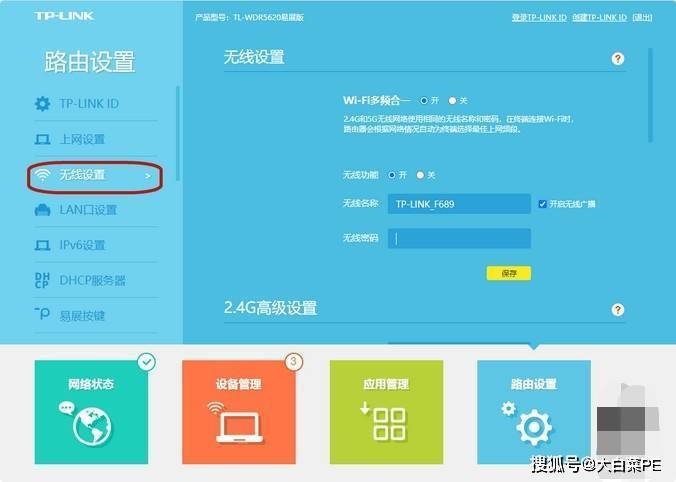
Task: Switch to 网络状态 tab
Action: coord(91,412)
